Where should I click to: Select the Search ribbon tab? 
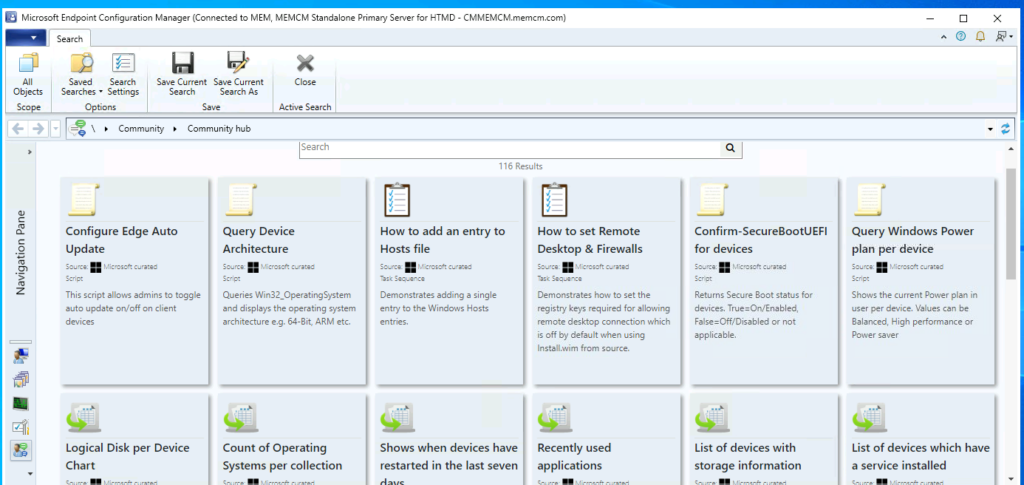click(69, 39)
